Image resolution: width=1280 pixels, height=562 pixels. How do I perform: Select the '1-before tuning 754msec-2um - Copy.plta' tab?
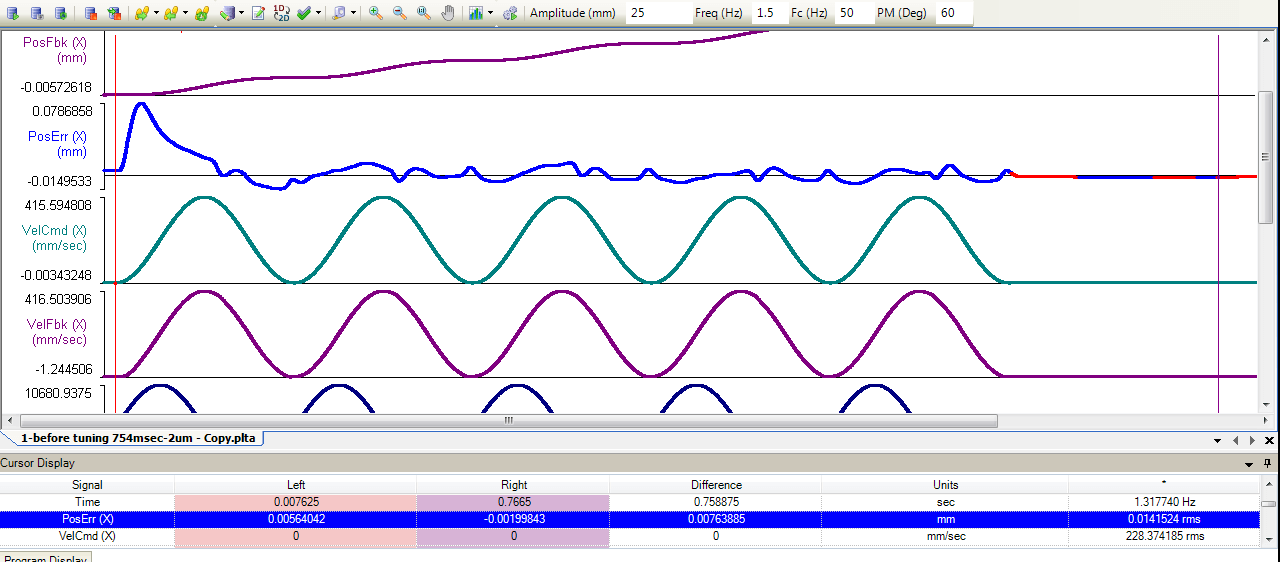(x=137, y=439)
